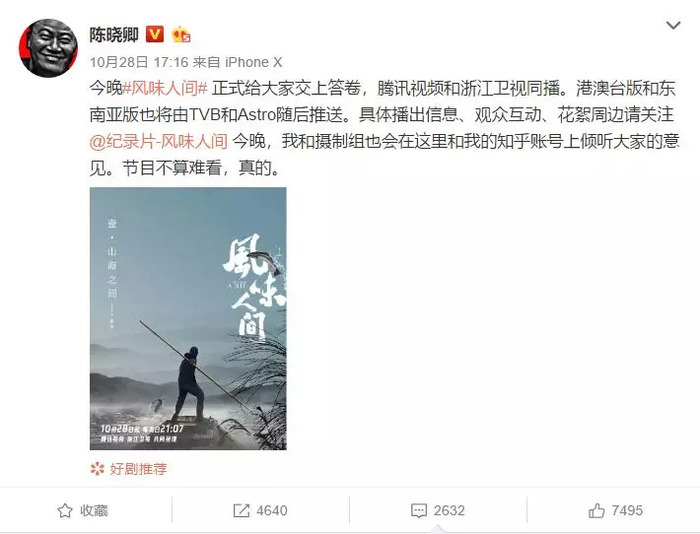
Task: Open the 风味人间 poster thumbnail
Action: (x=188, y=318)
